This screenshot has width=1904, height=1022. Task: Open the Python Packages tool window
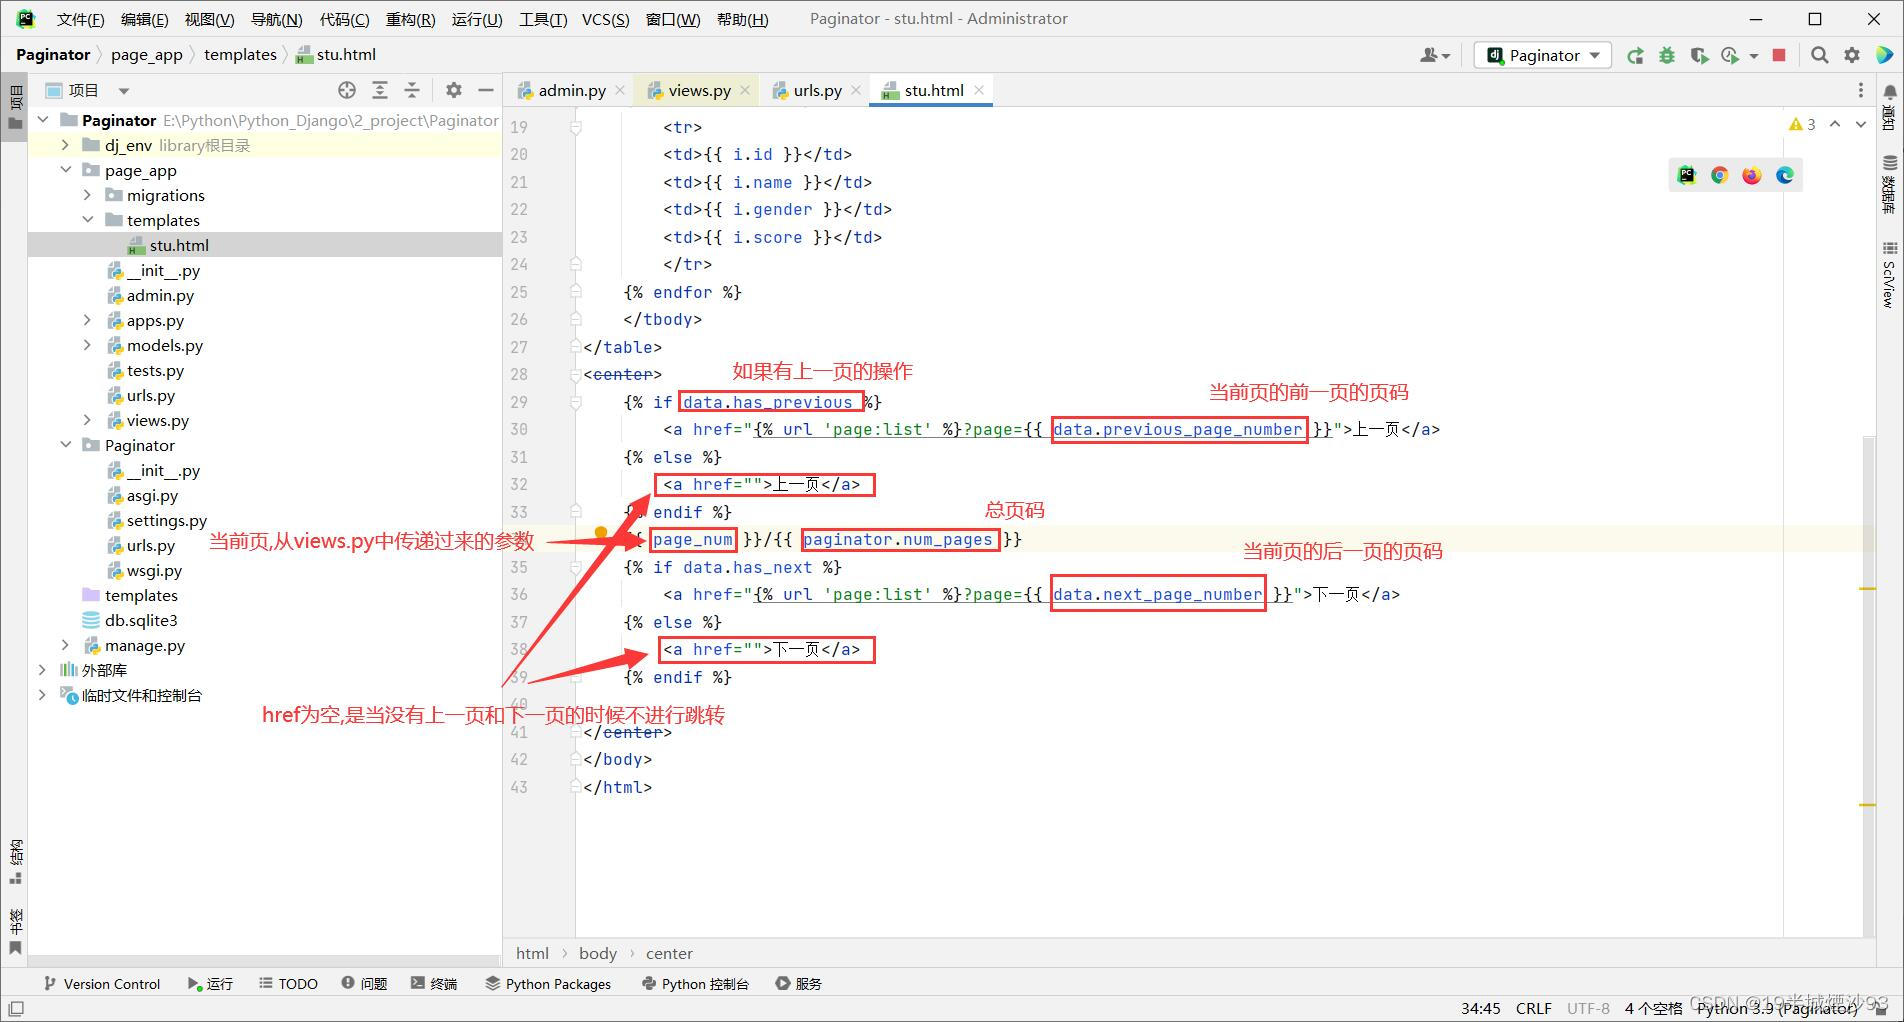click(548, 983)
